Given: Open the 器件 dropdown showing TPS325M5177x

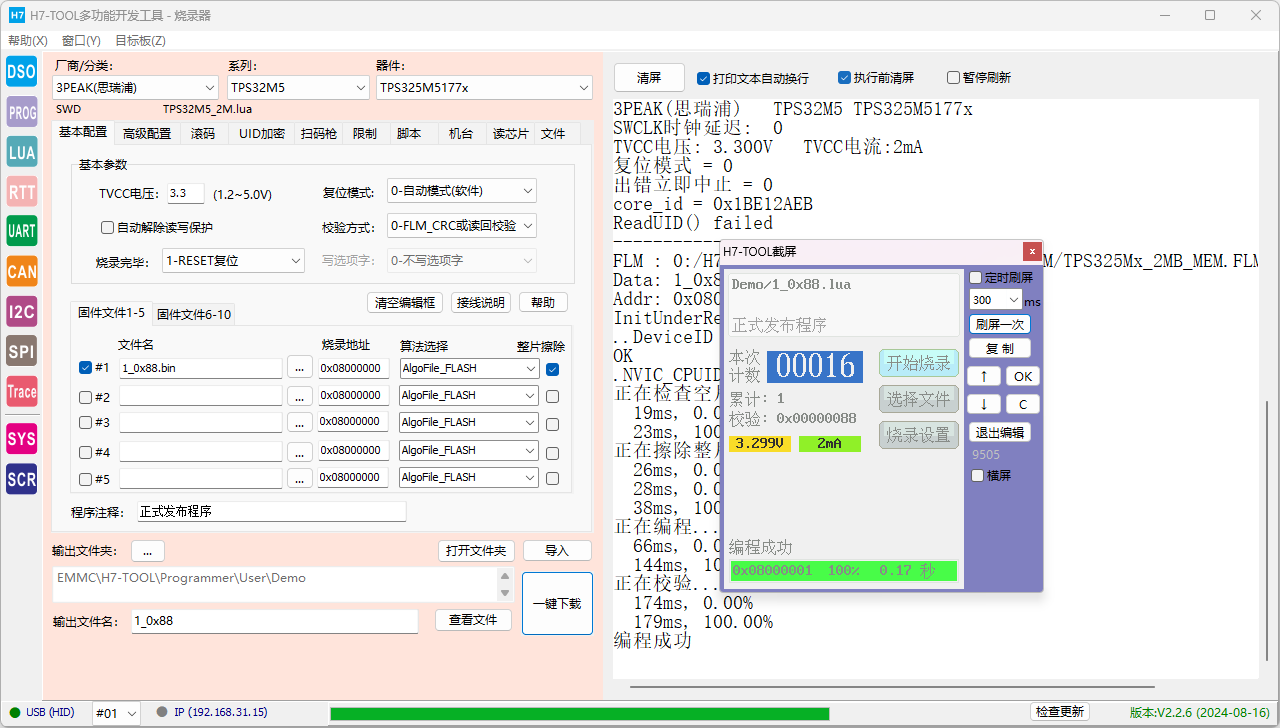Looking at the screenshot, I should [484, 88].
